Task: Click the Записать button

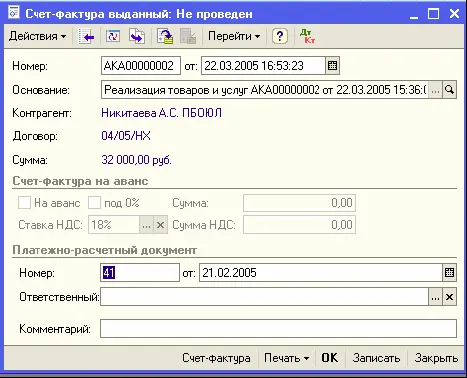Action: [376, 358]
